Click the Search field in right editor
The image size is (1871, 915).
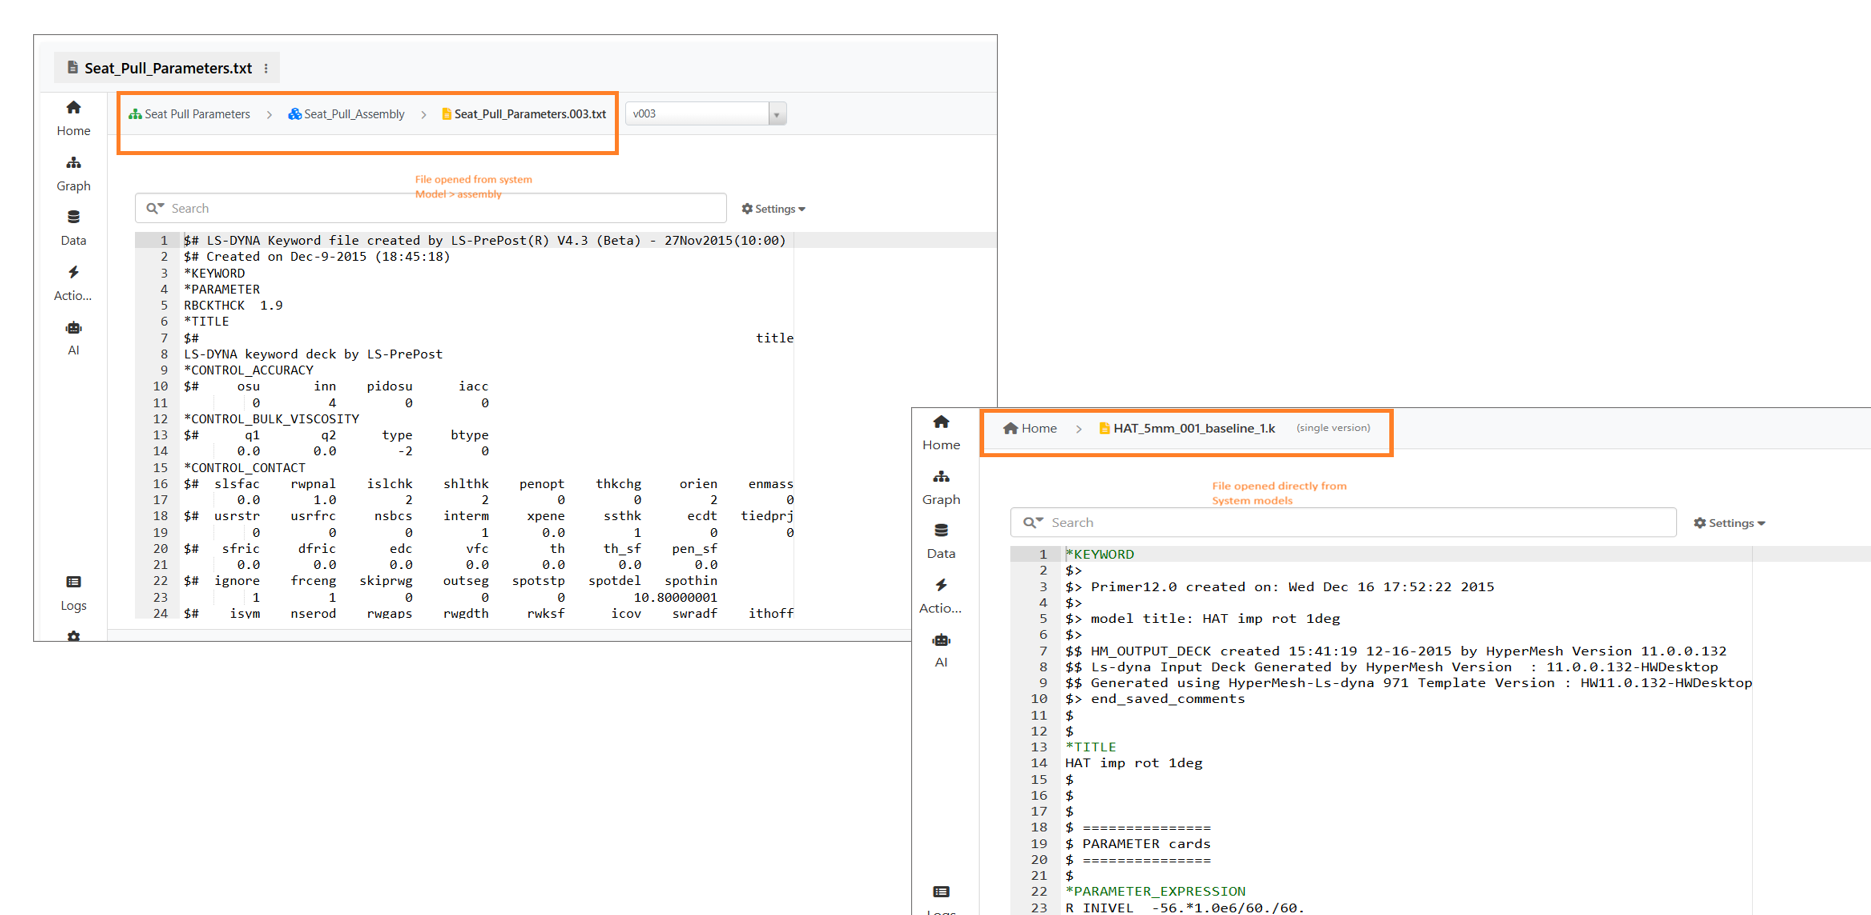pyautogui.click(x=1355, y=522)
